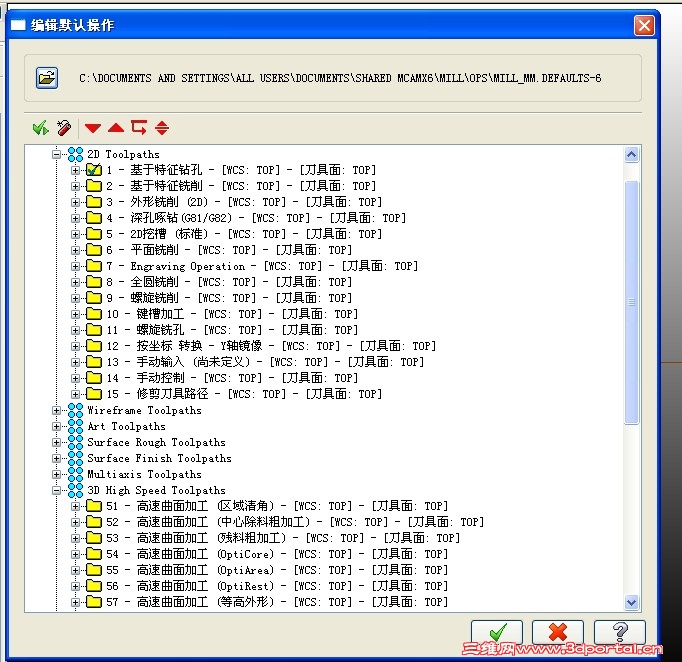This screenshot has height=662, width=682.
Task: Click folder icon of operation 6 平面铣削
Action: [x=94, y=250]
